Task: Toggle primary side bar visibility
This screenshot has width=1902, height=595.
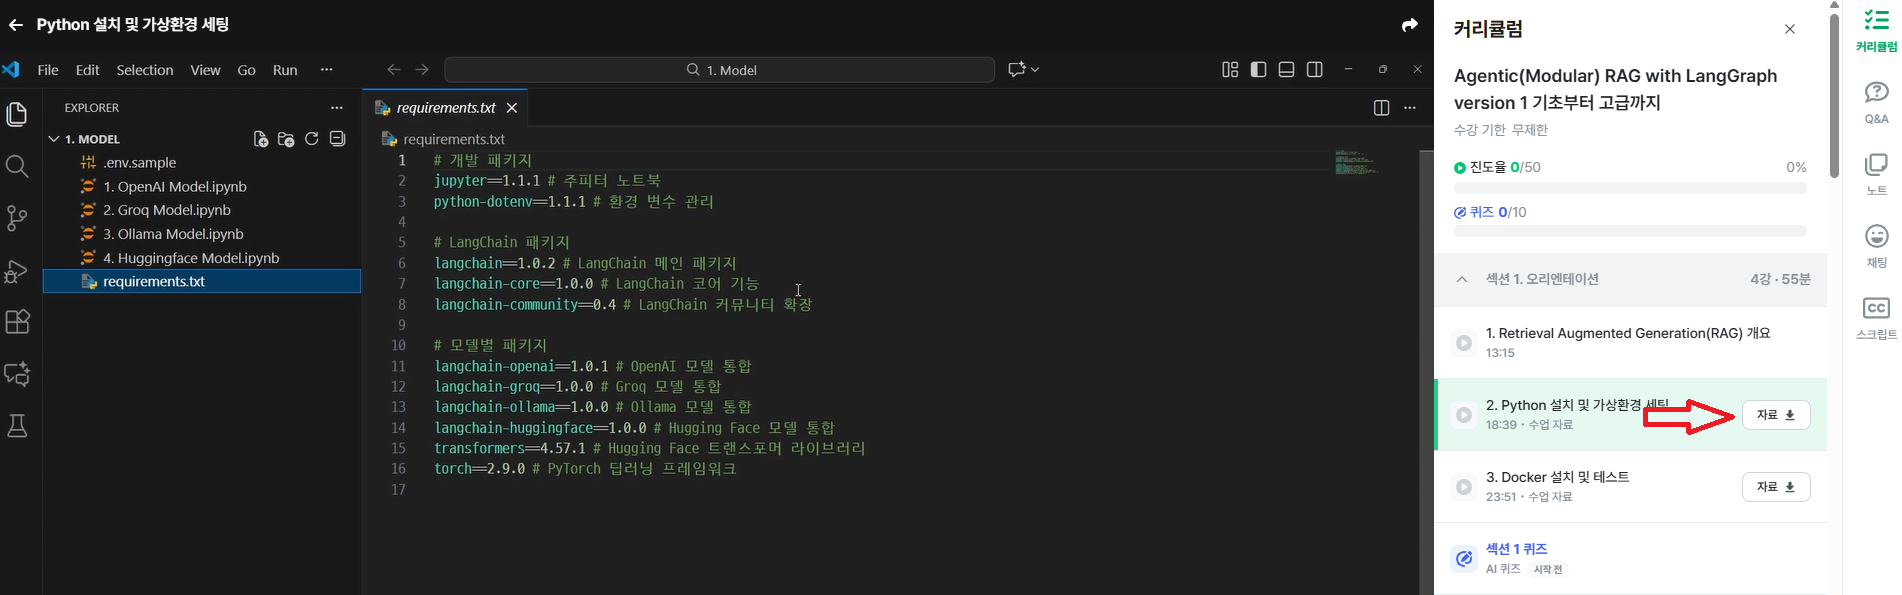Action: pyautogui.click(x=1258, y=70)
